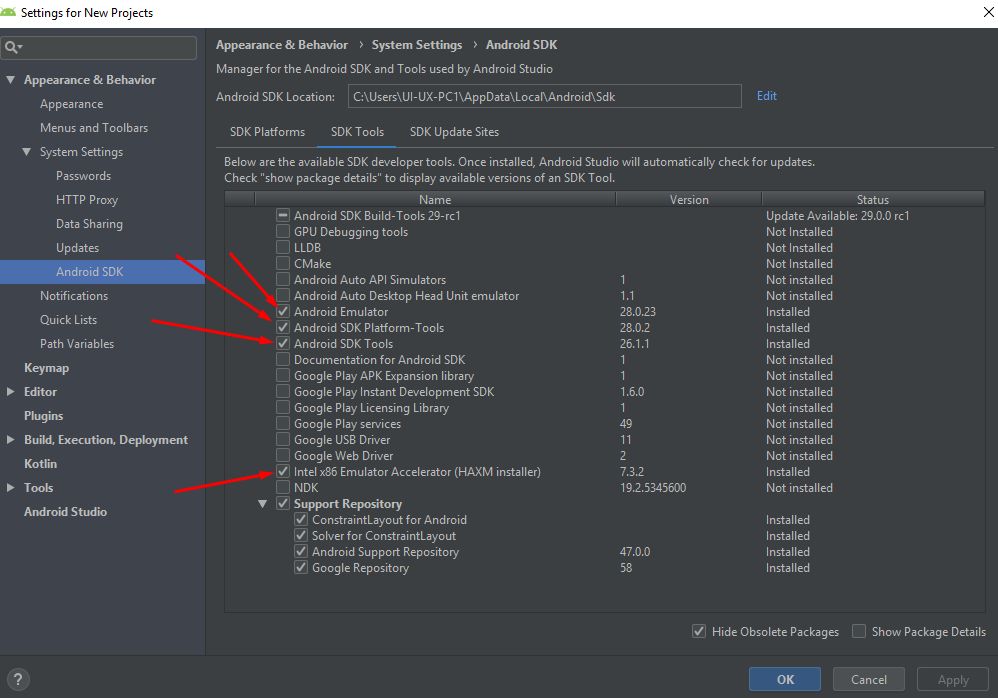This screenshot has width=998, height=698.
Task: Uncheck Solver for ConstraintLayout checkbox
Action: coord(301,535)
